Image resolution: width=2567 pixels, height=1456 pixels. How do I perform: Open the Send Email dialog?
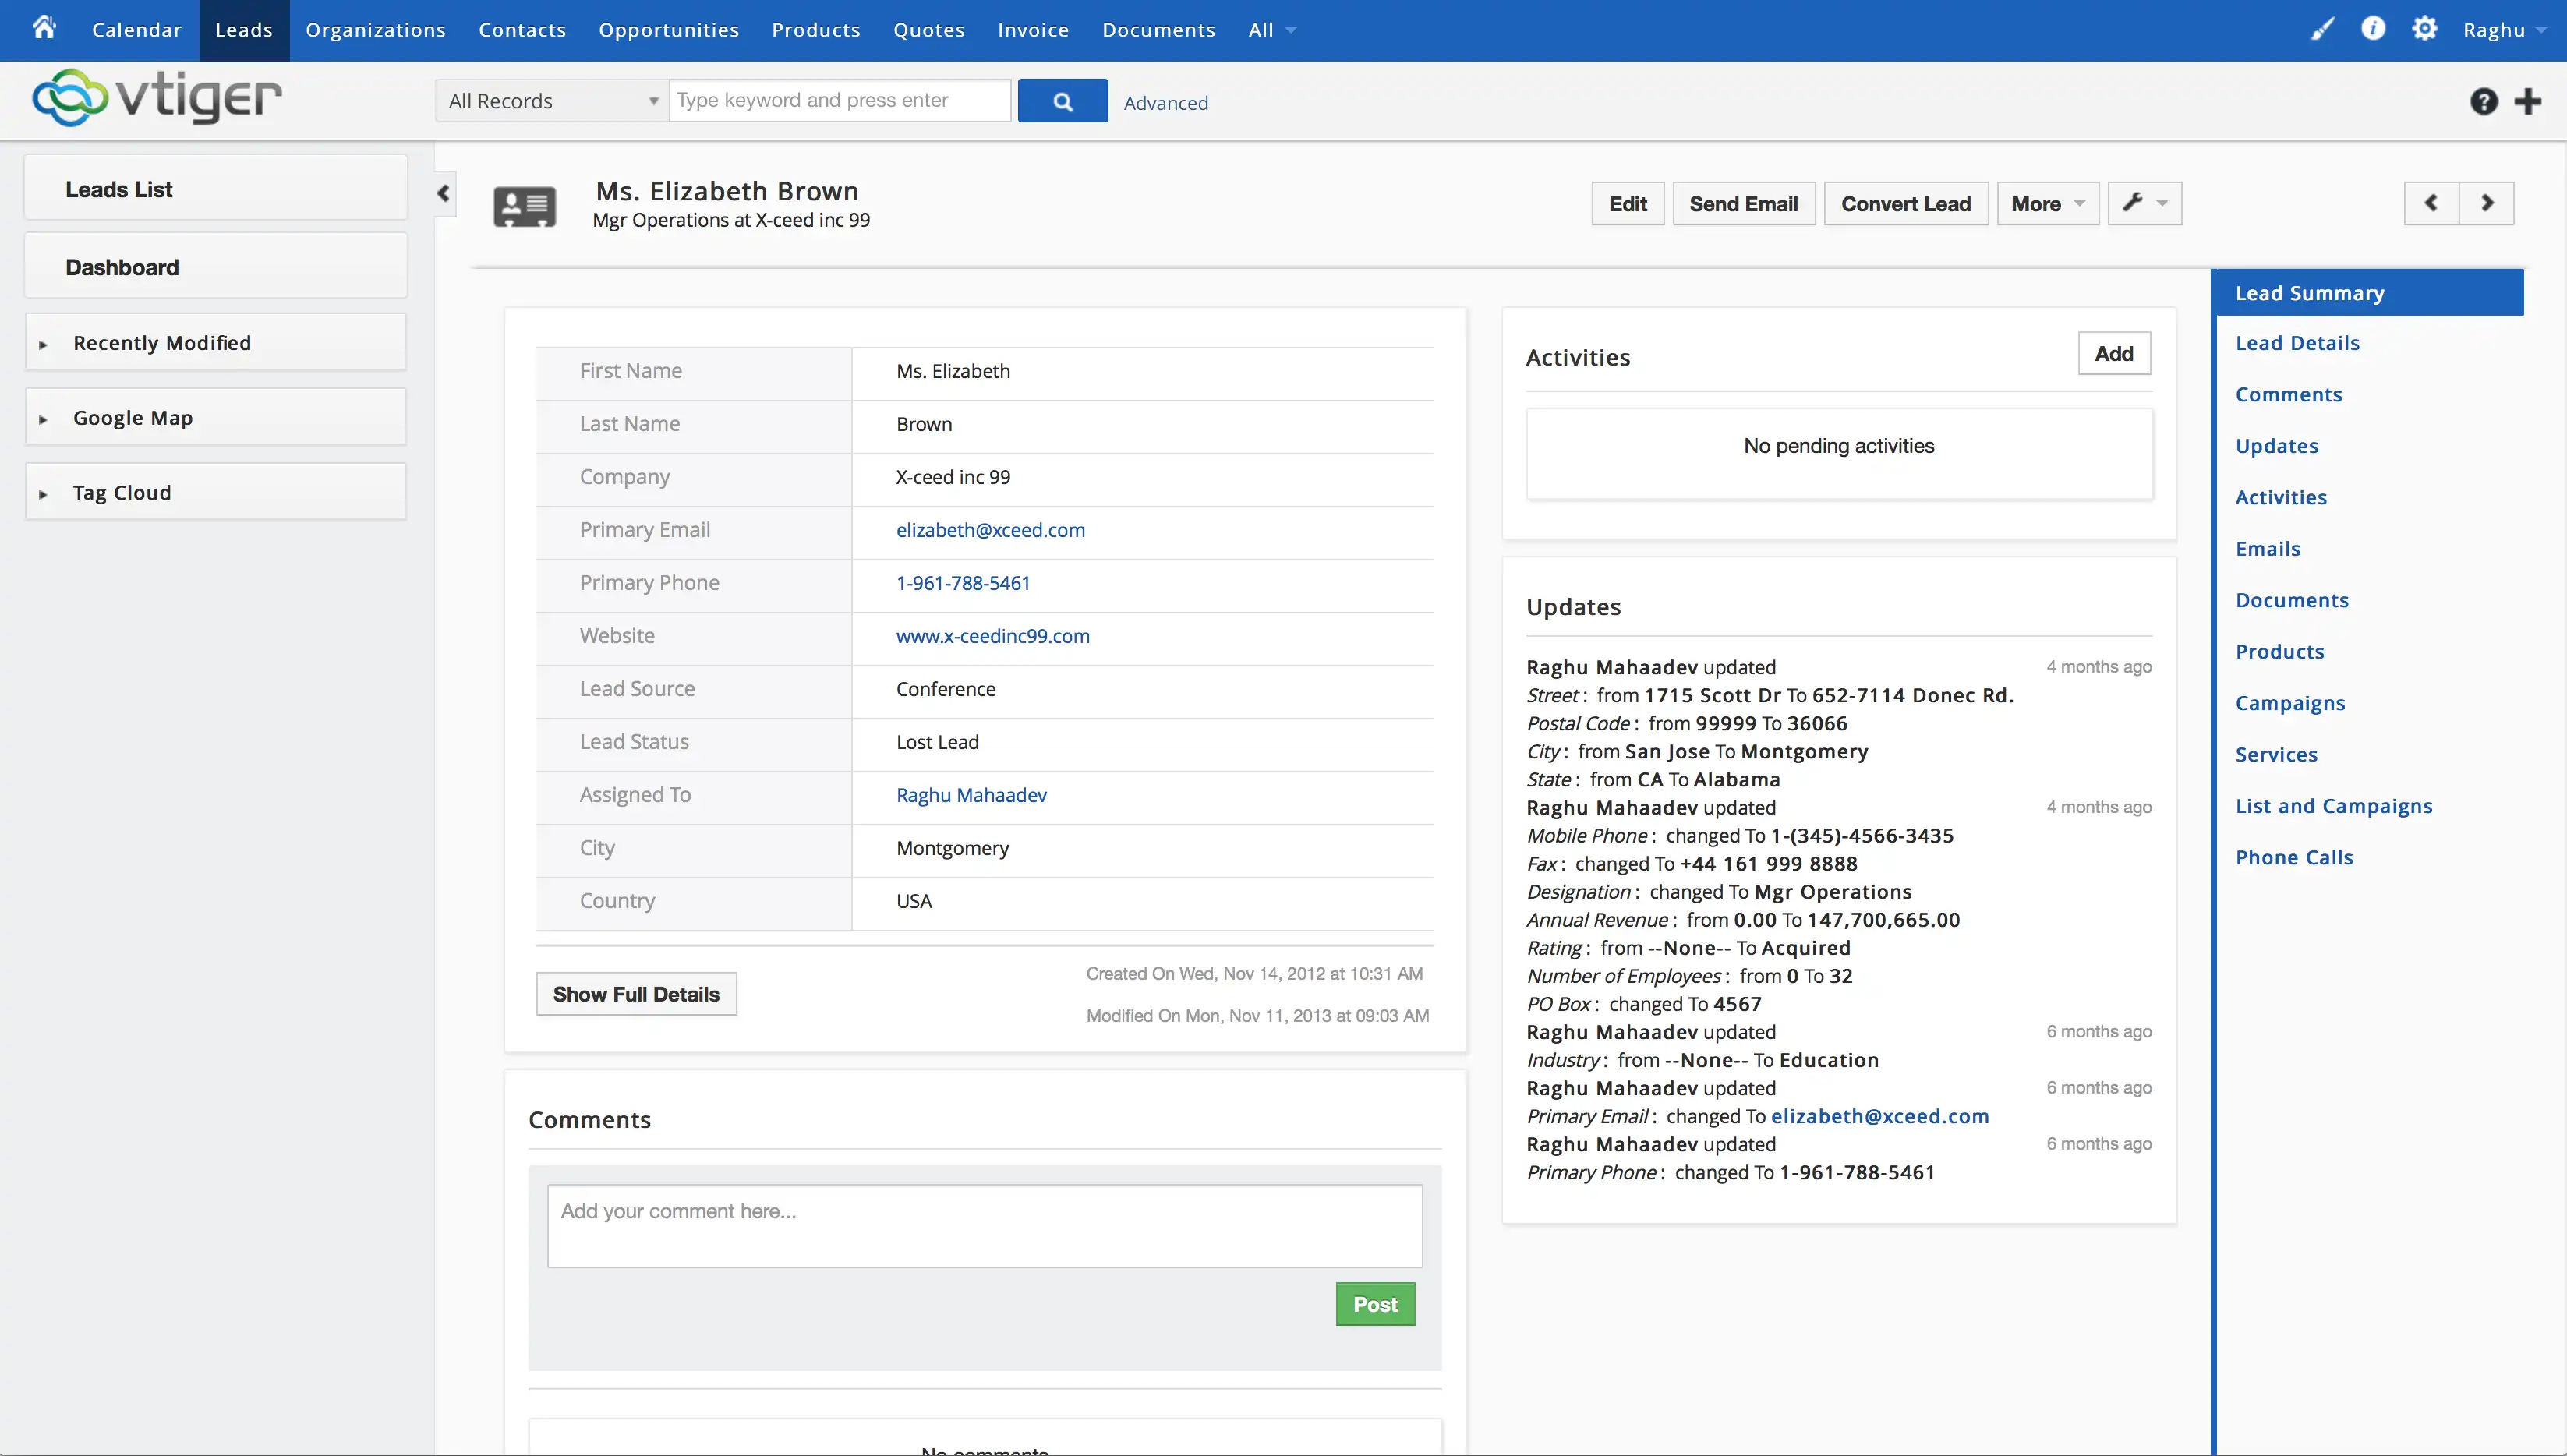[1744, 203]
